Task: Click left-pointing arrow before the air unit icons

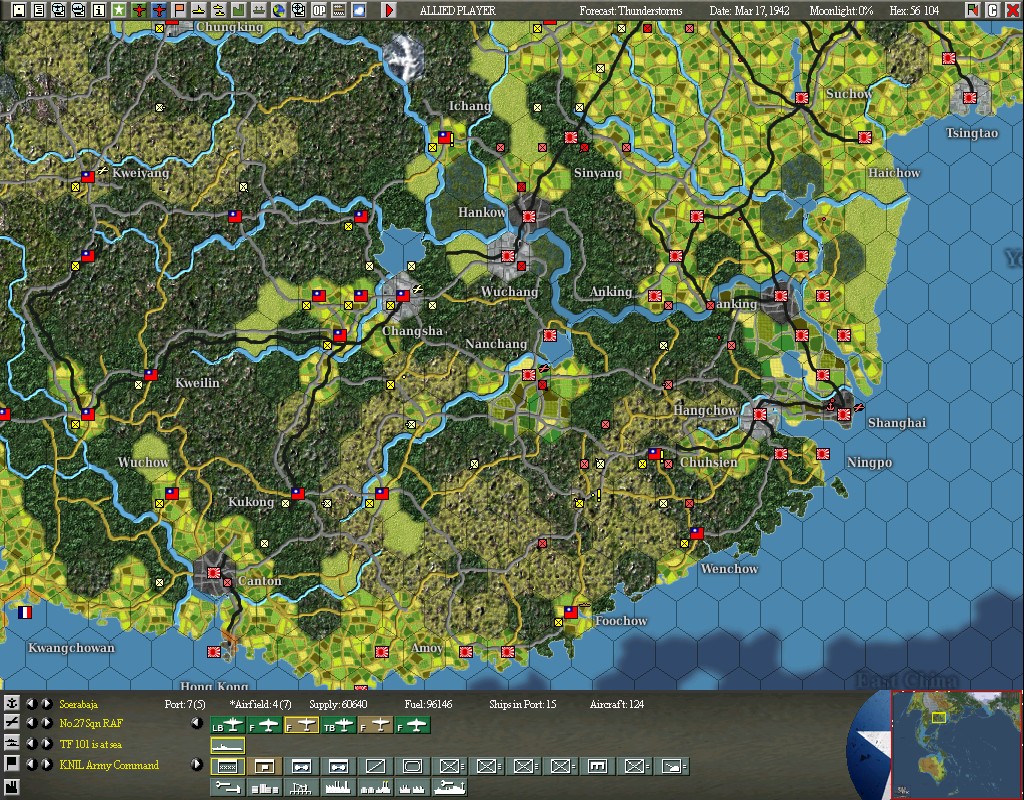Action: (197, 723)
